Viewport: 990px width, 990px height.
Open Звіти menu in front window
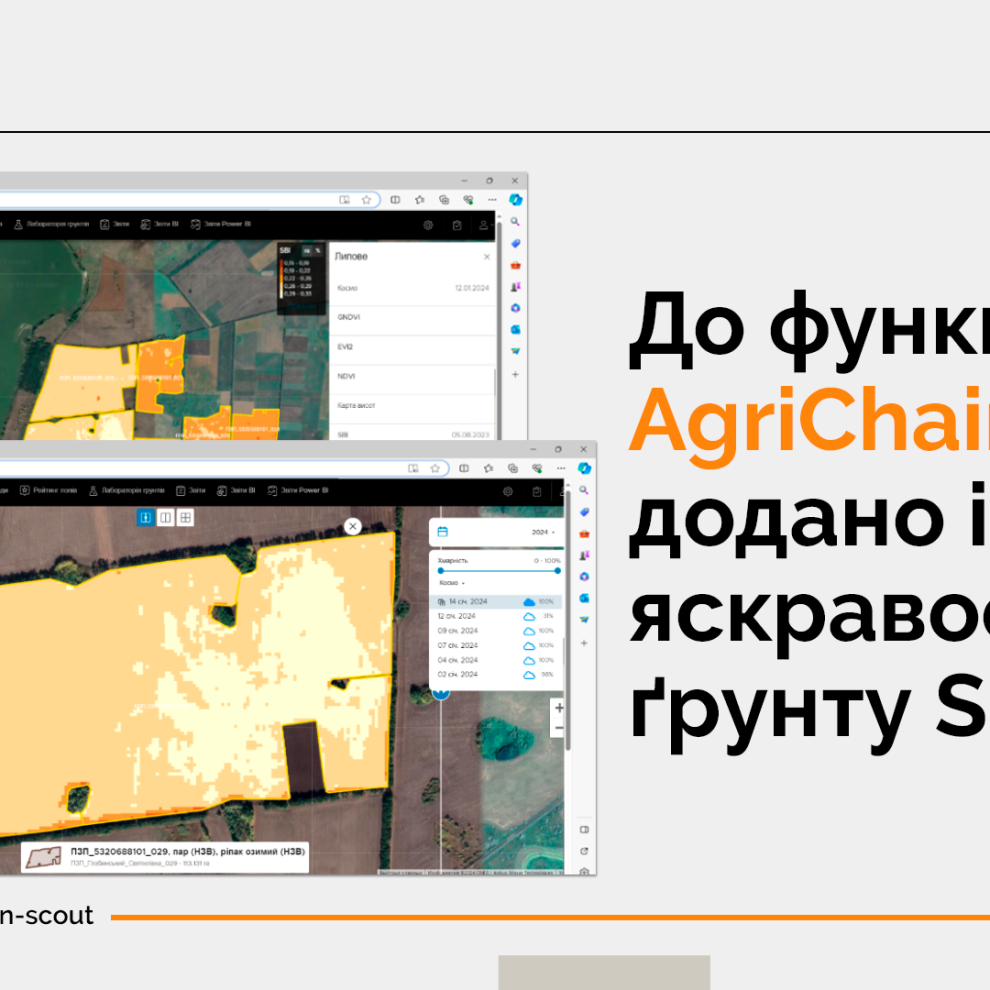pyautogui.click(x=191, y=490)
